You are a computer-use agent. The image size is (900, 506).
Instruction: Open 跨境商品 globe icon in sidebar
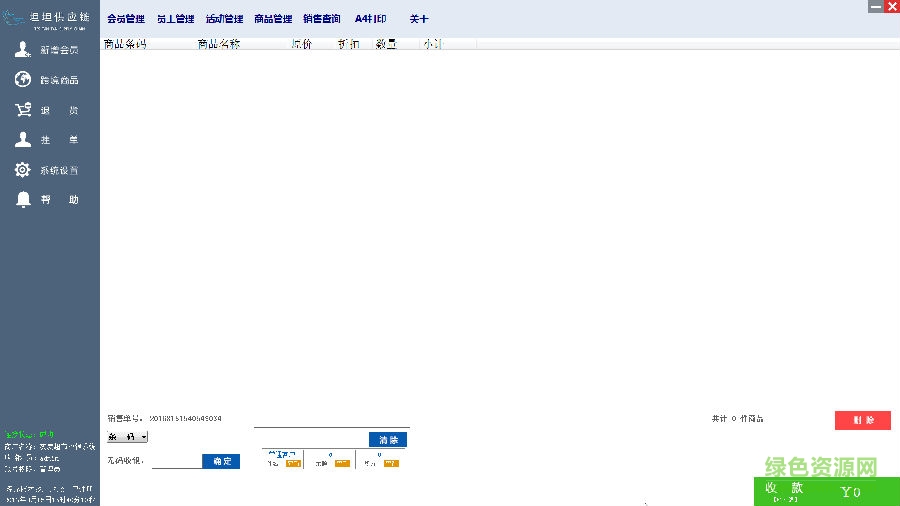coord(22,80)
